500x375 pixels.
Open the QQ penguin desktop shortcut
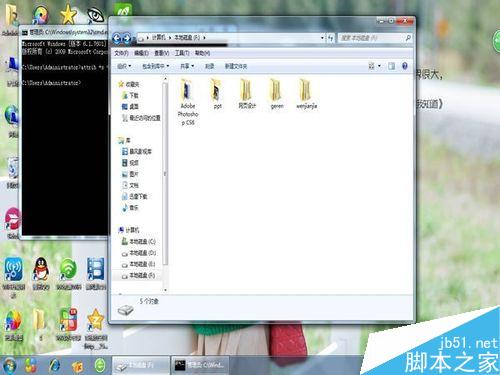point(41,274)
